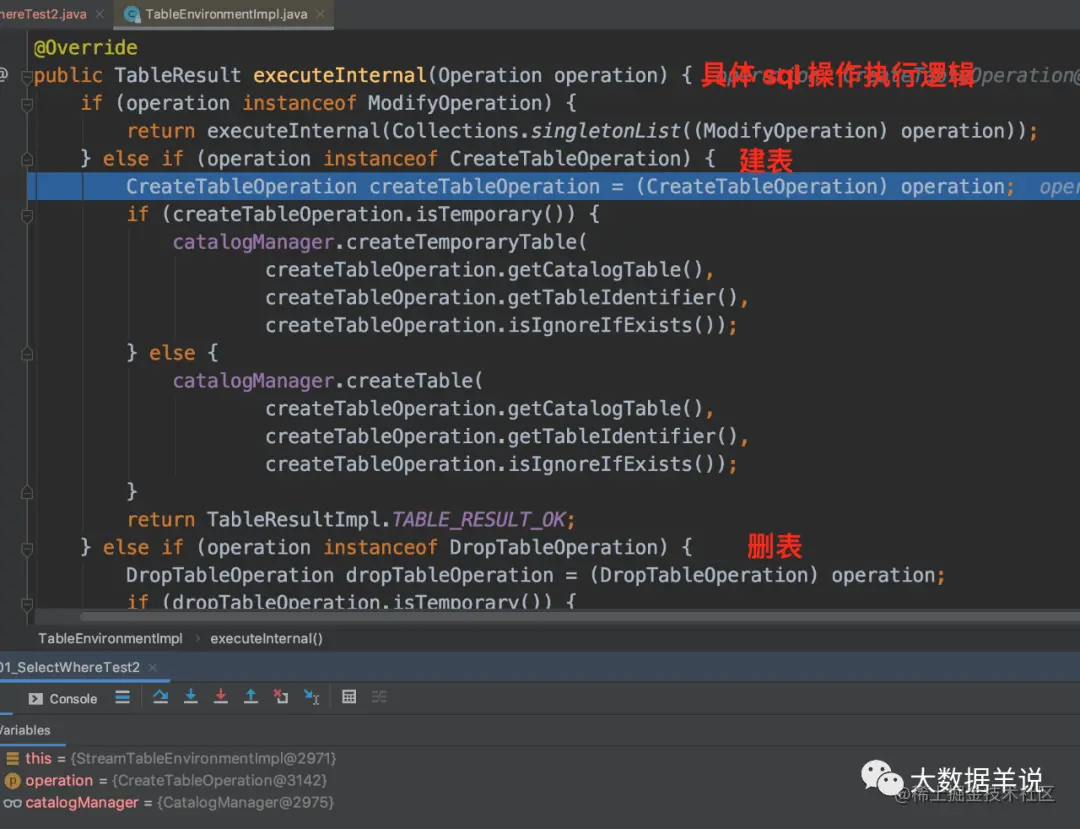
Task: Click the Step Out debugger icon
Action: [x=251, y=697]
